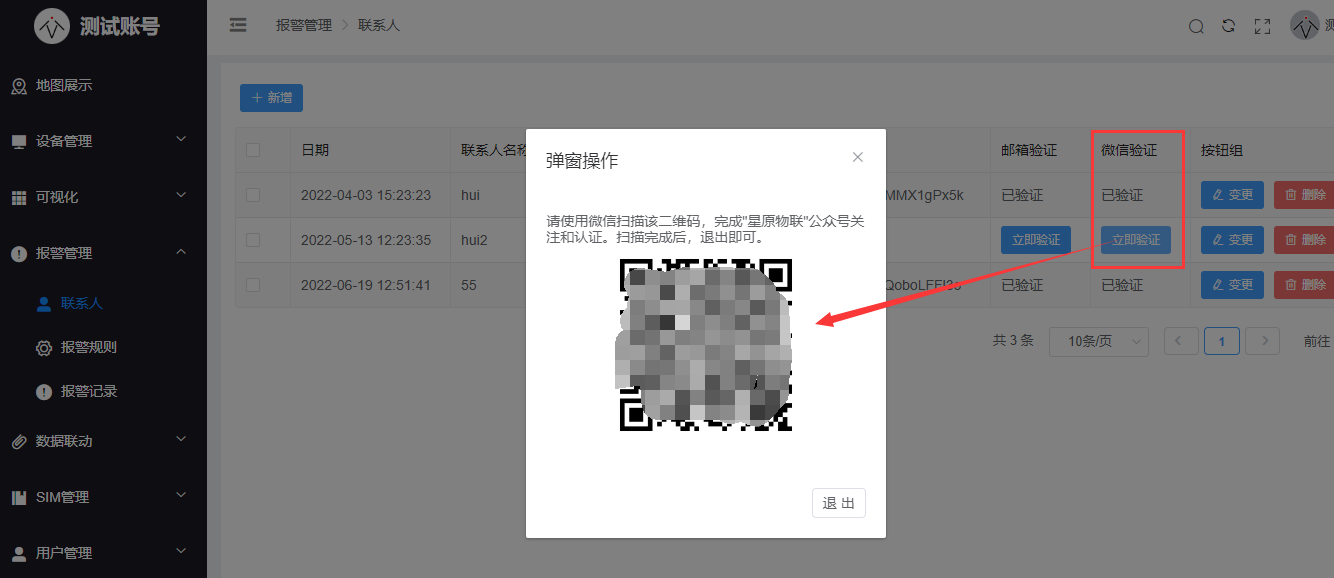Expand the 可视化 menu chevron
This screenshot has height=578, width=1334.
(x=181, y=195)
